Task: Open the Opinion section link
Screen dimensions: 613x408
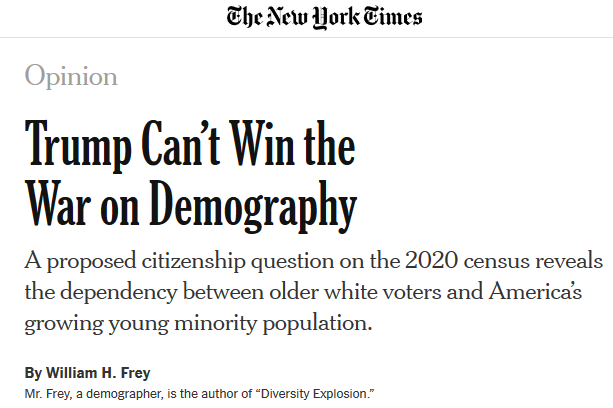Action: [x=71, y=76]
